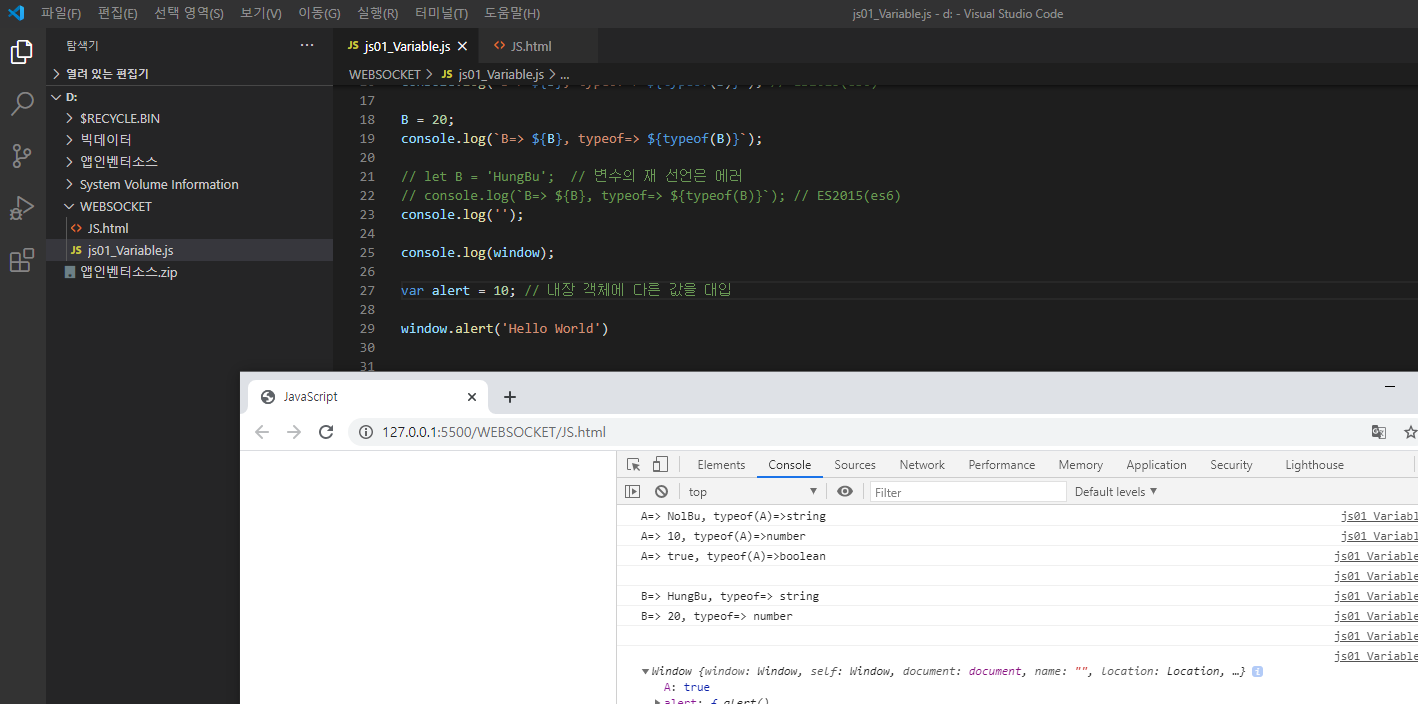Switch to the Security DevTools tab
The image size is (1418, 704).
point(1231,465)
